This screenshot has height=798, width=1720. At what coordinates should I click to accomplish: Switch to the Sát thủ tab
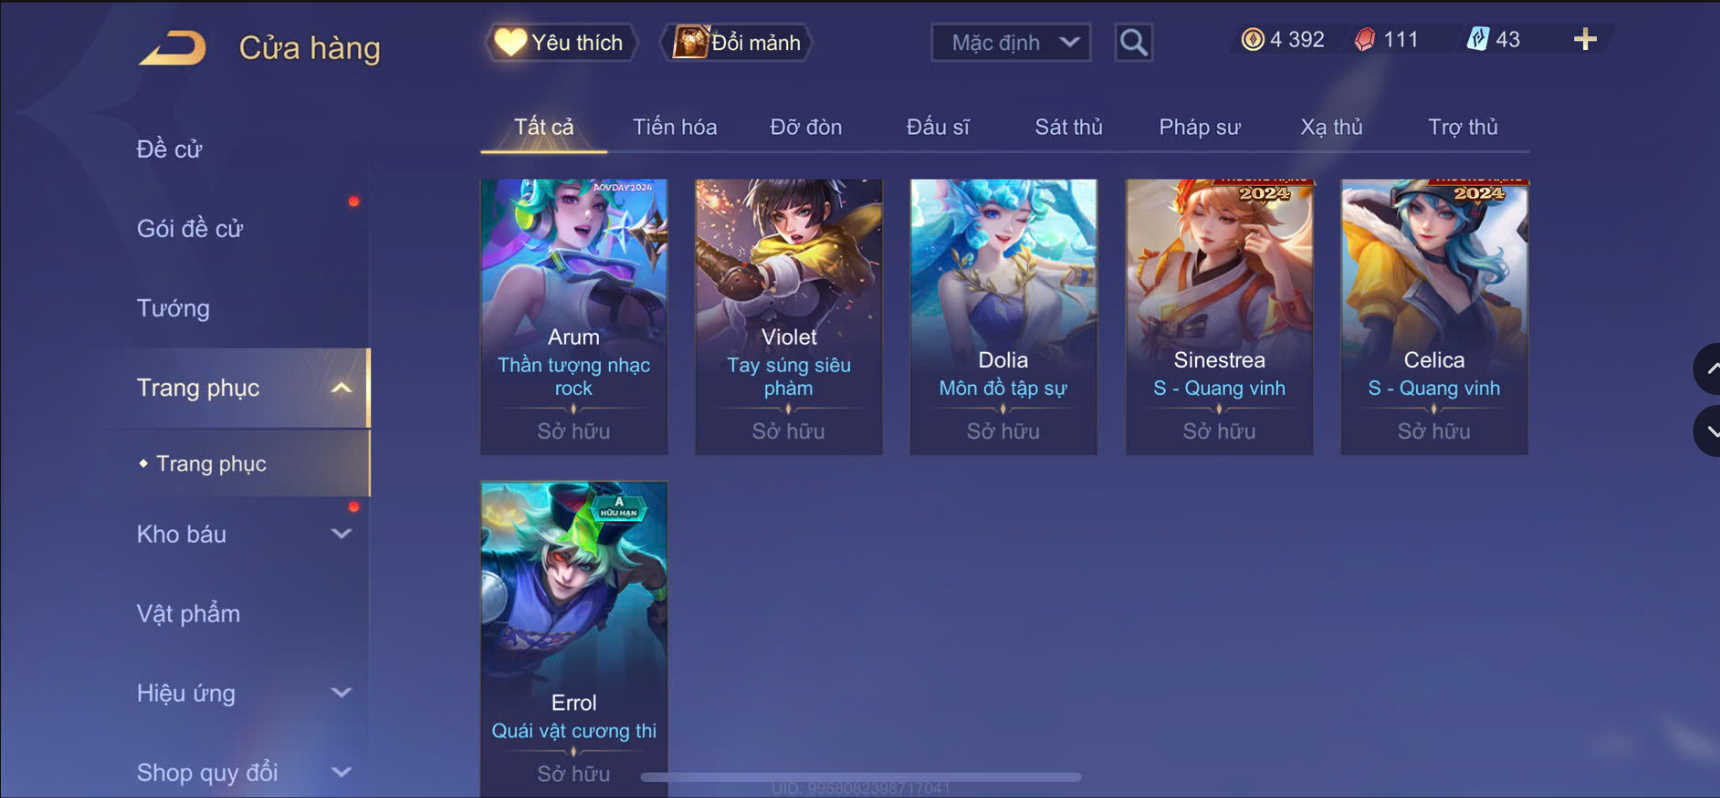click(x=1068, y=127)
